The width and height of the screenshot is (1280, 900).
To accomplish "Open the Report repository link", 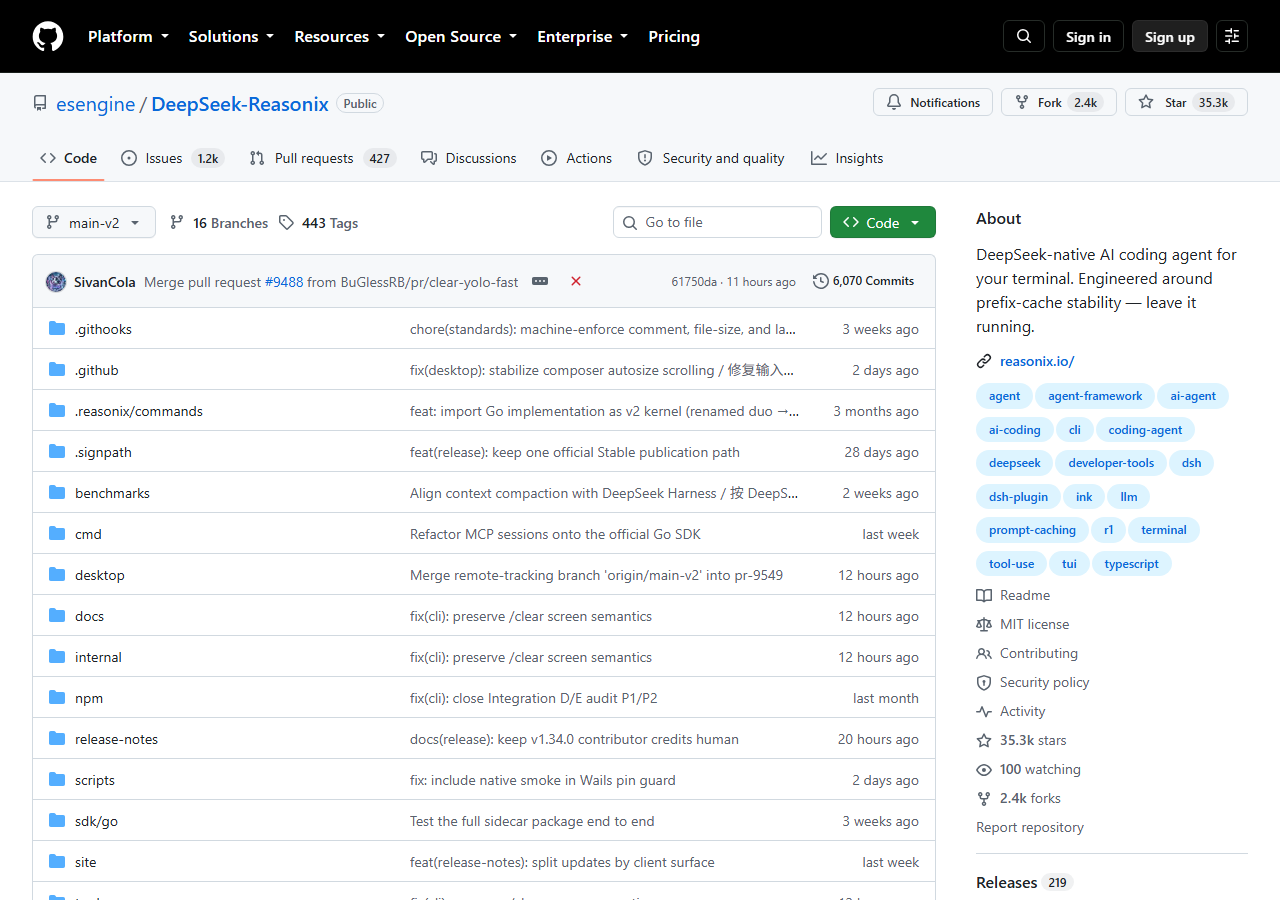I will pyautogui.click(x=1030, y=827).
